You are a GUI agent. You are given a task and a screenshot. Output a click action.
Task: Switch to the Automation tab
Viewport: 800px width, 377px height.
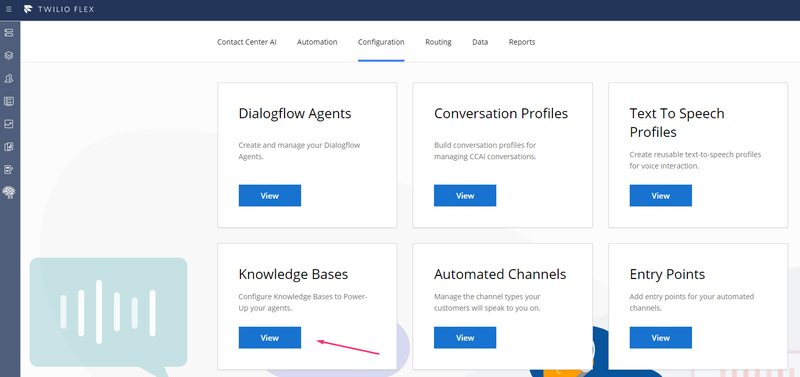(317, 42)
